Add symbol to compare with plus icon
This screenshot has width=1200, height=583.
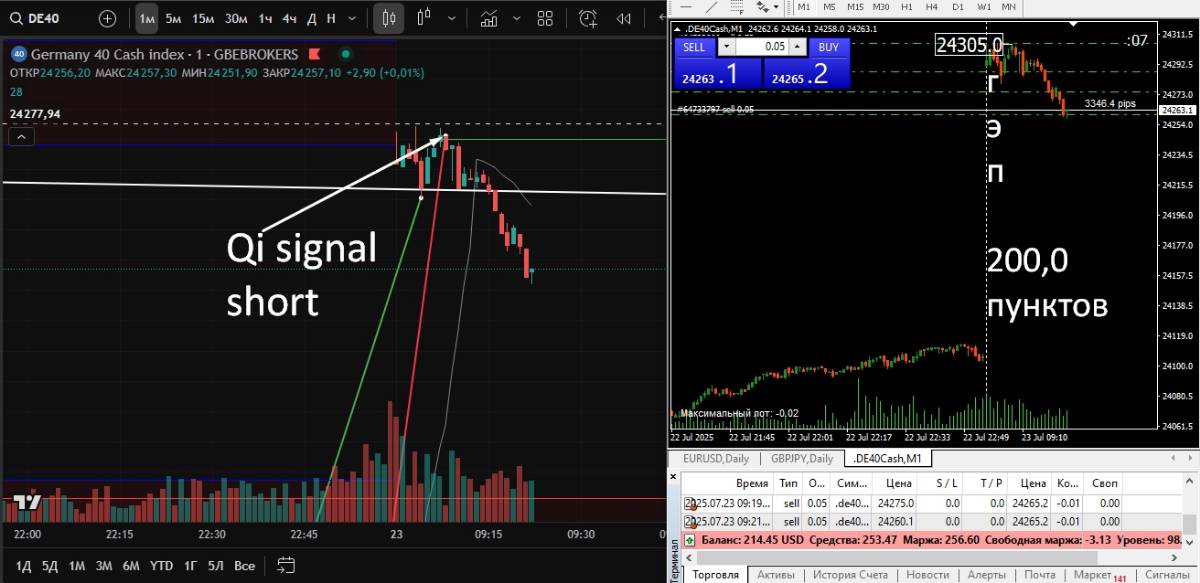point(108,18)
